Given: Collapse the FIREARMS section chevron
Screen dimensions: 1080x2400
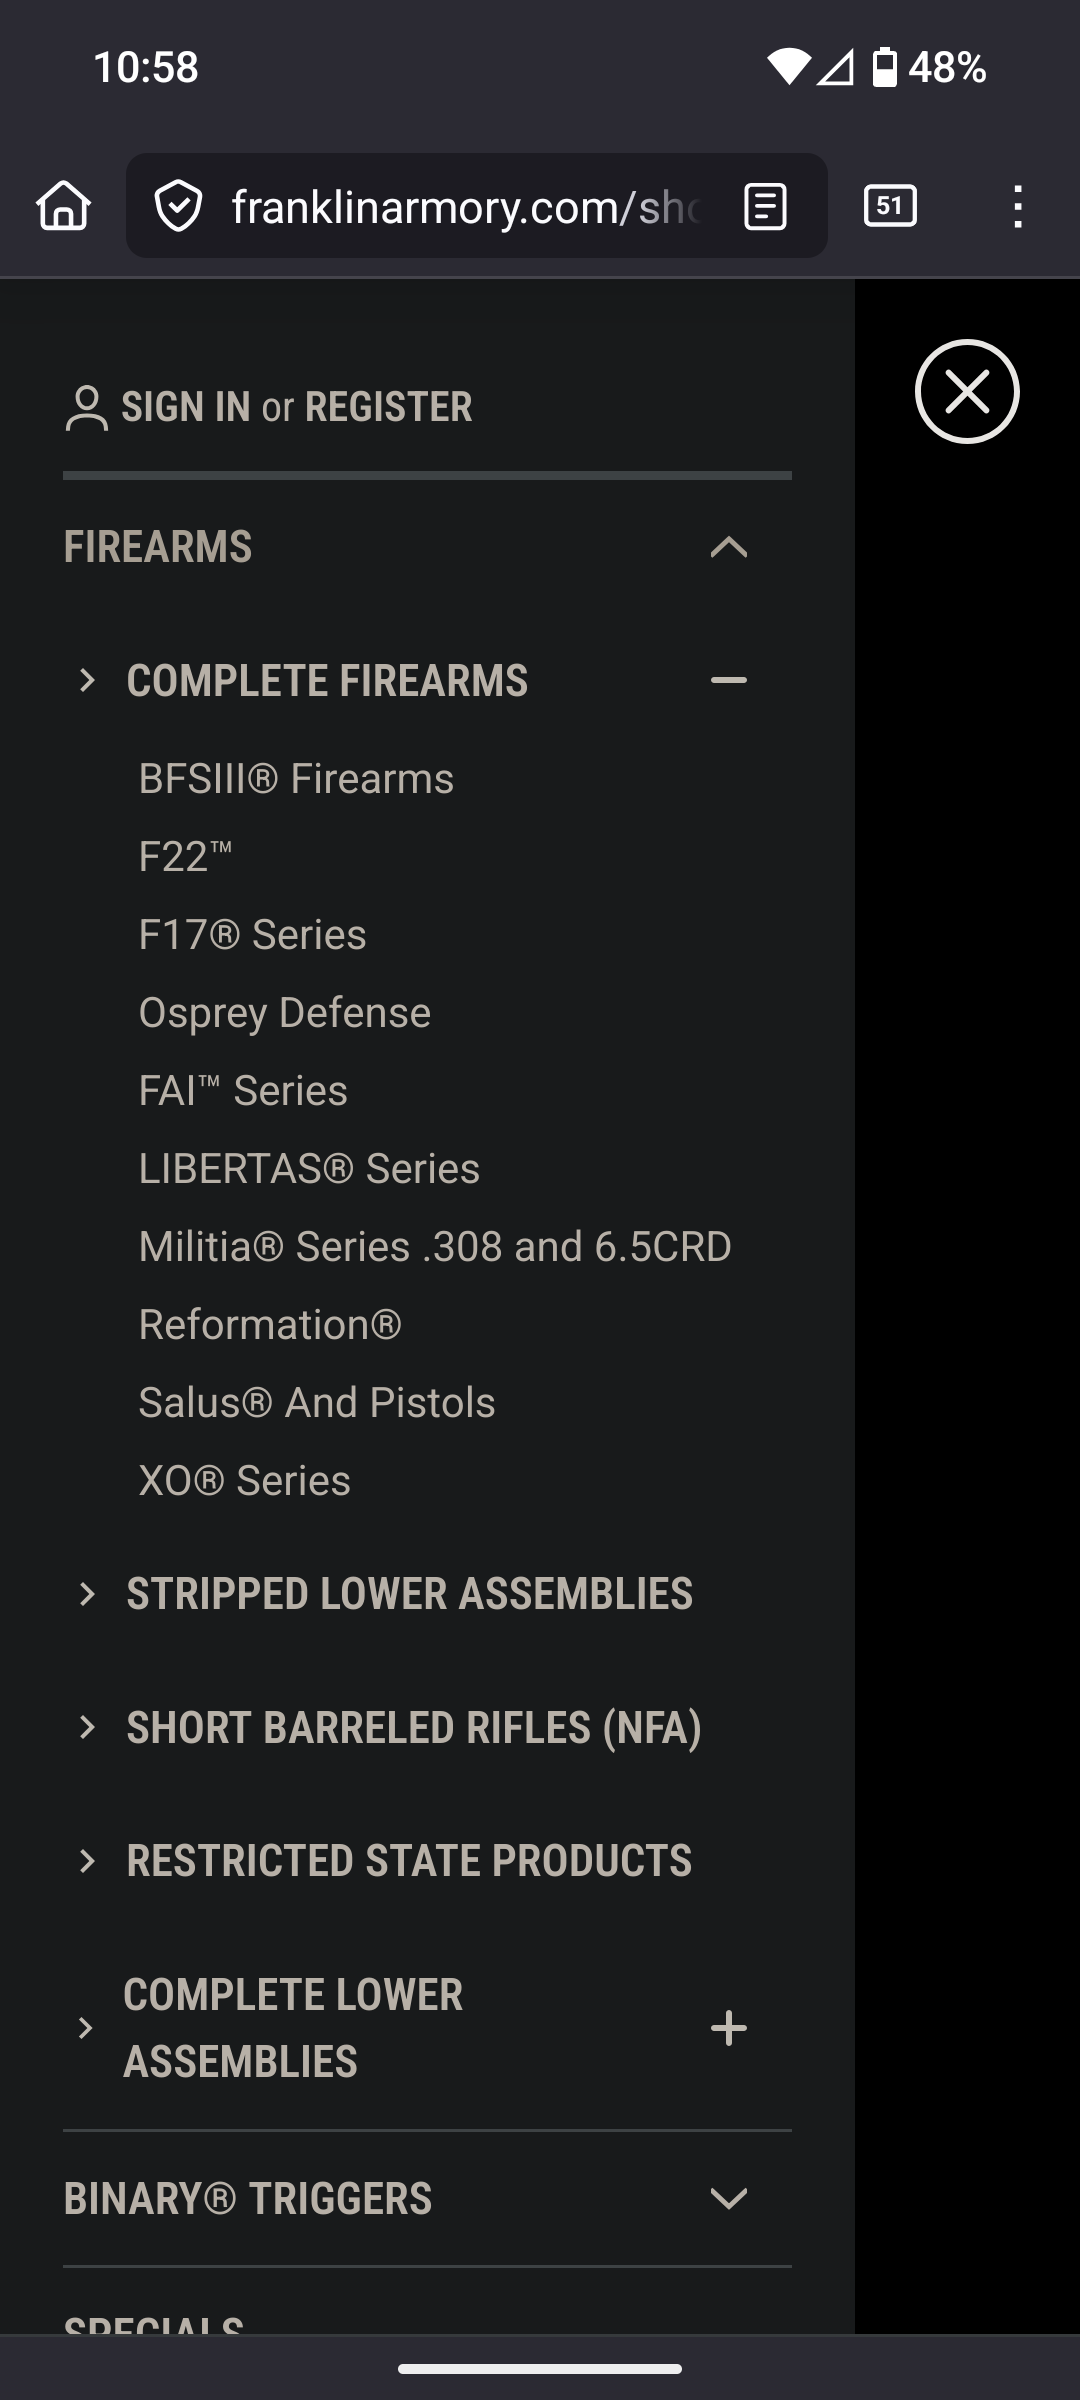Looking at the screenshot, I should pos(728,547).
